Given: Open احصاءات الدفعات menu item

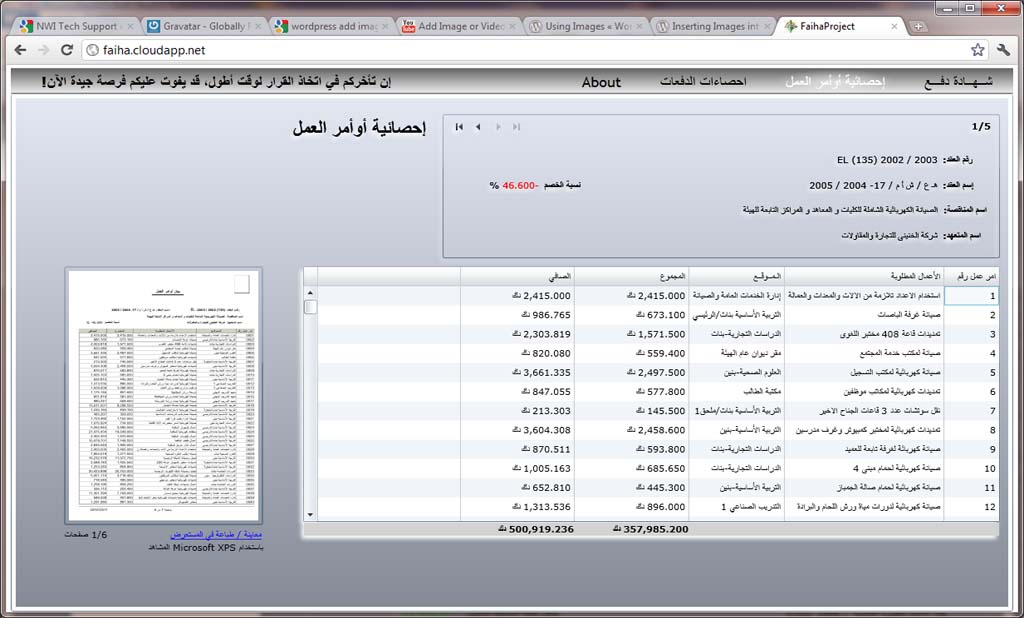Looking at the screenshot, I should 703,82.
